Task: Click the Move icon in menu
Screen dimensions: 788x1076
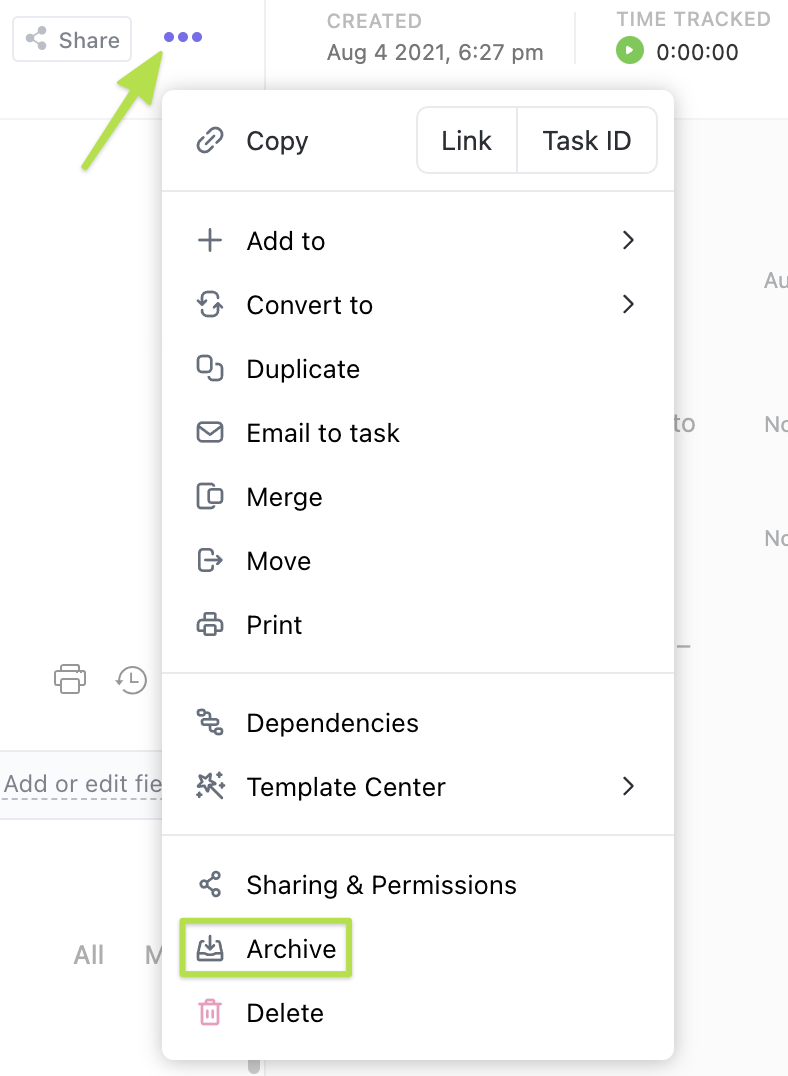Action: click(x=210, y=561)
